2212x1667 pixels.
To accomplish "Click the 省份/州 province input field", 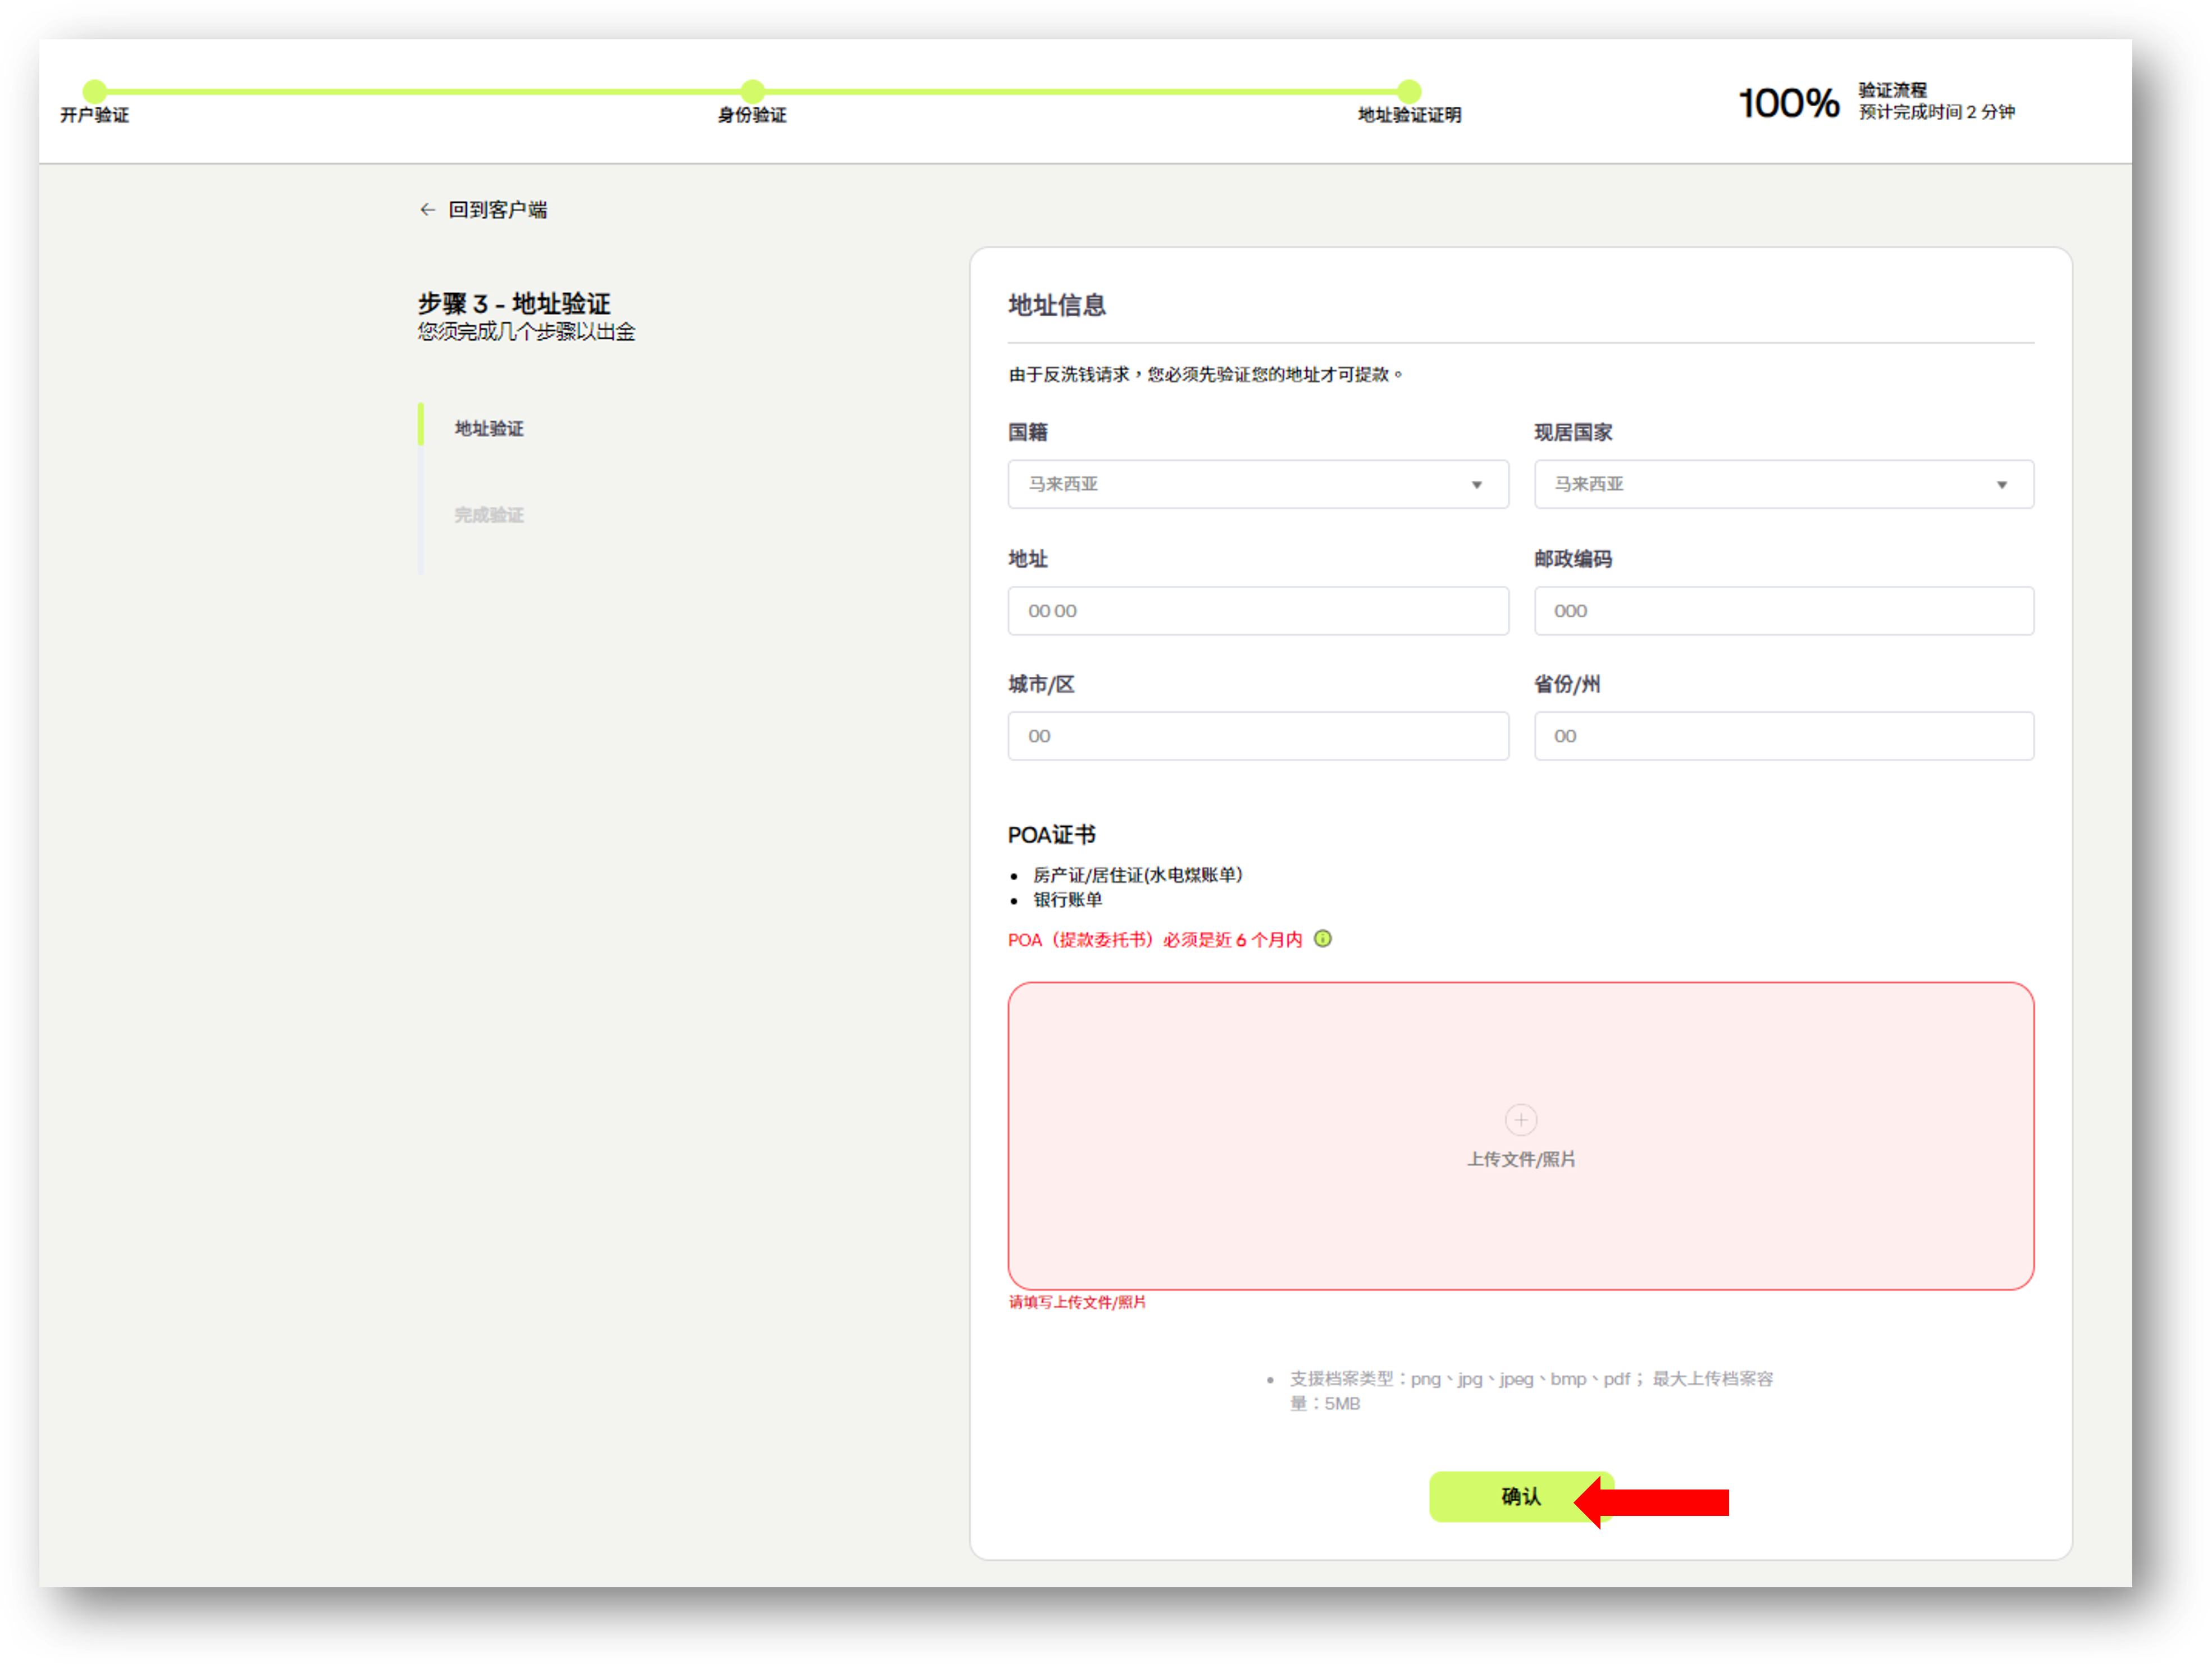I will [x=1783, y=736].
